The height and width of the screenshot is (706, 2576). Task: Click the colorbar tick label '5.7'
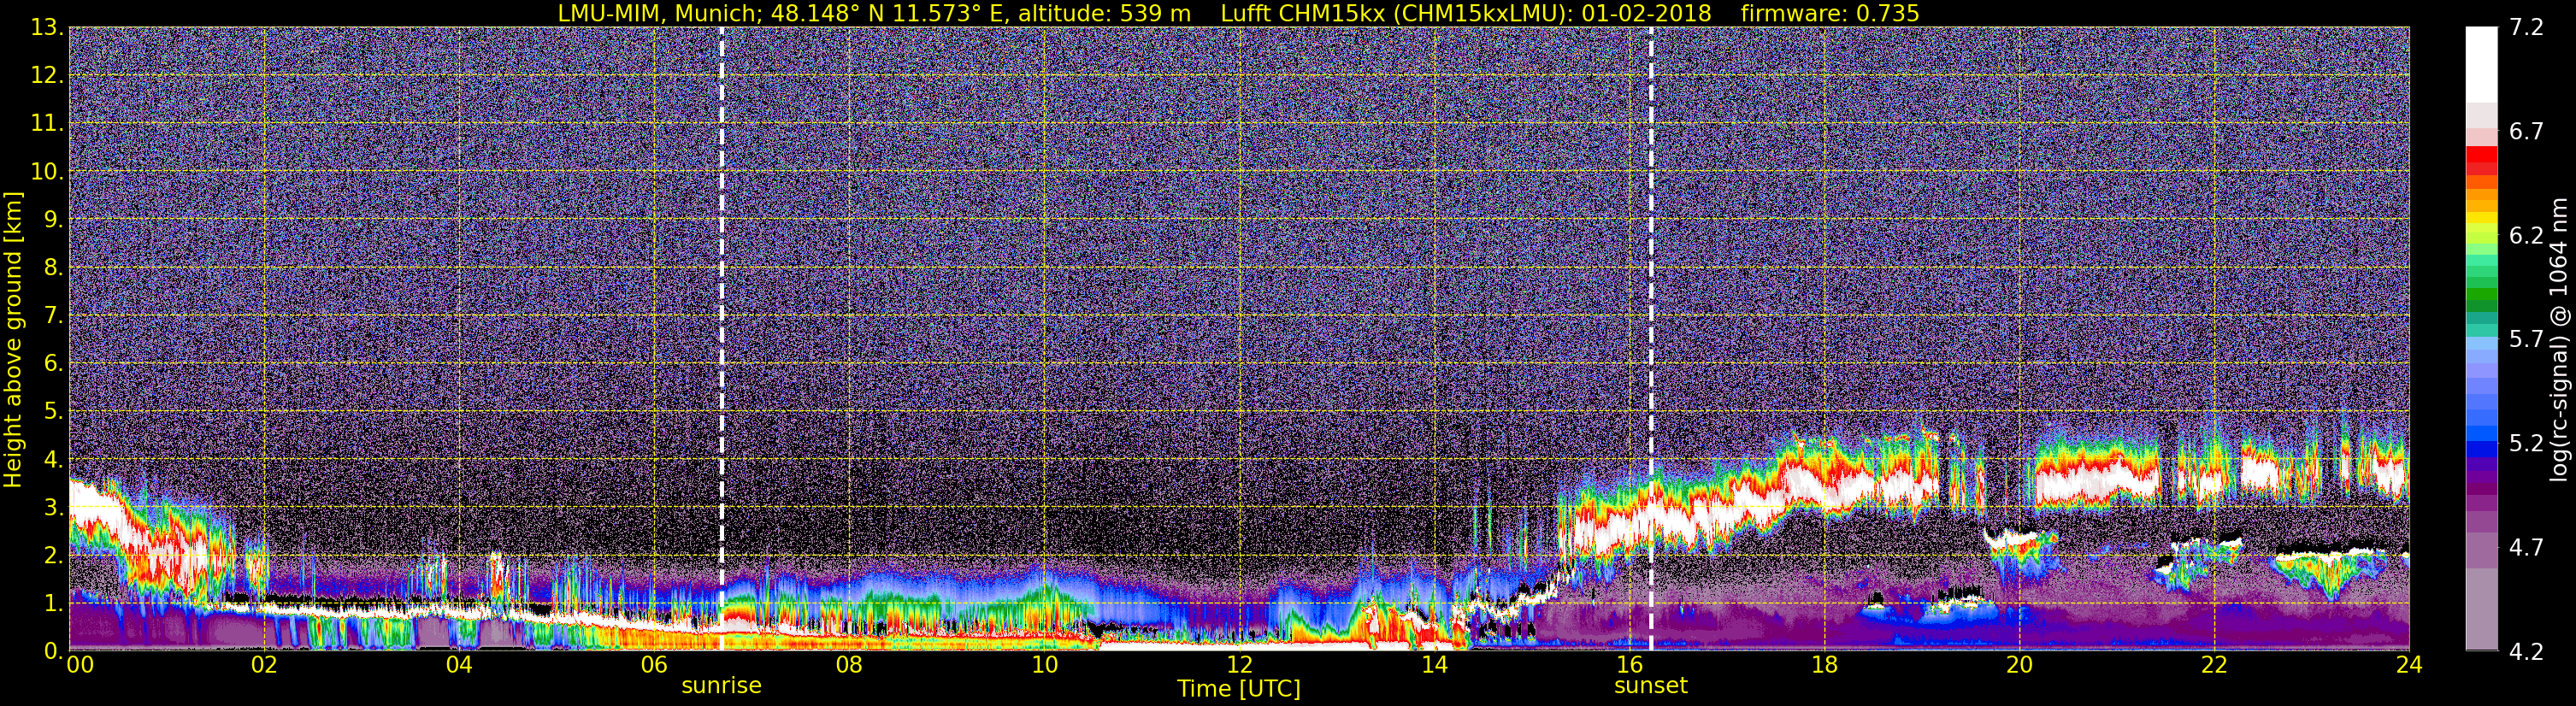coord(2526,340)
